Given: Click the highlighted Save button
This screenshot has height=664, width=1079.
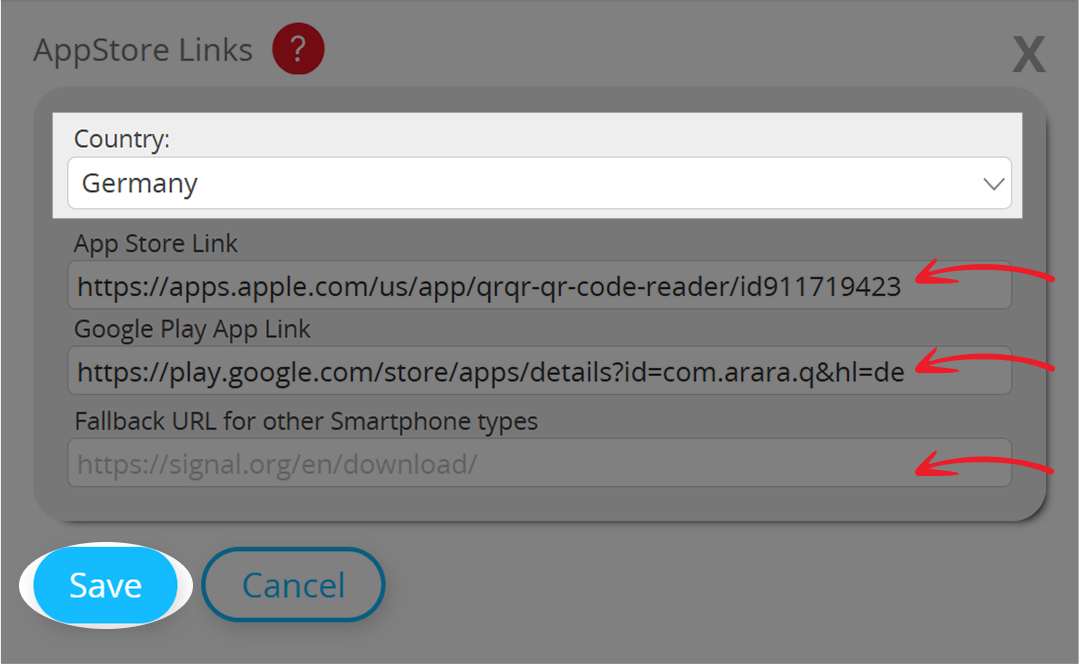Looking at the screenshot, I should pos(104,585).
